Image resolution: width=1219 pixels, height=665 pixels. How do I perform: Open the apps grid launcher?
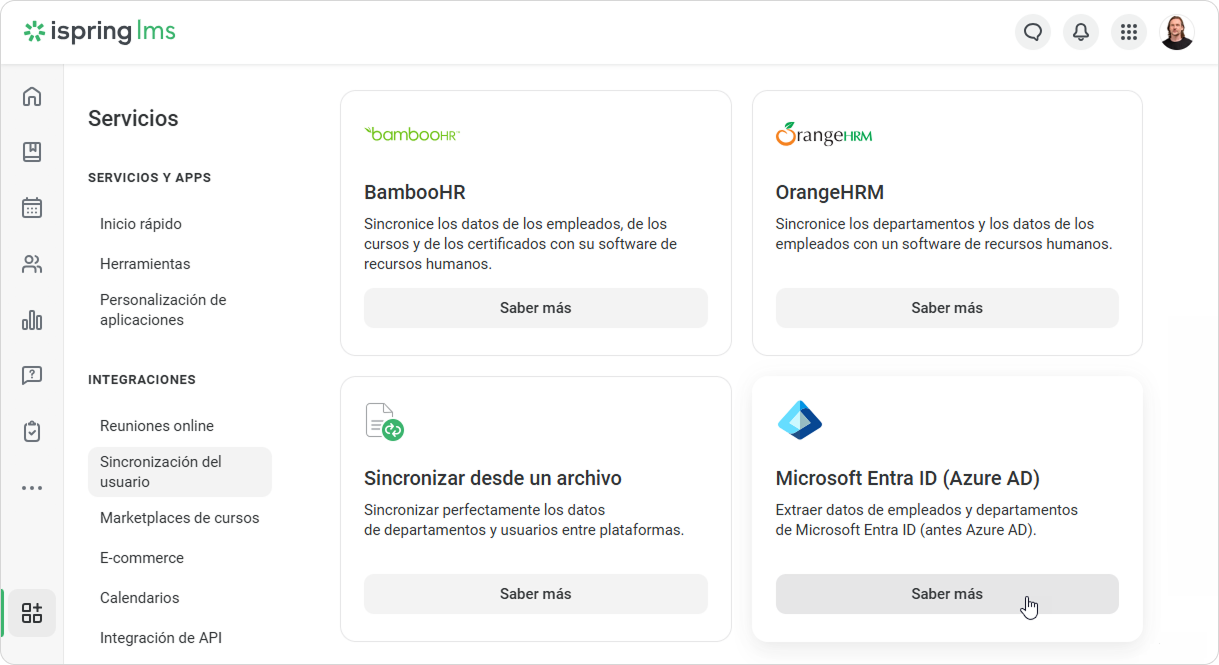pyautogui.click(x=1129, y=32)
